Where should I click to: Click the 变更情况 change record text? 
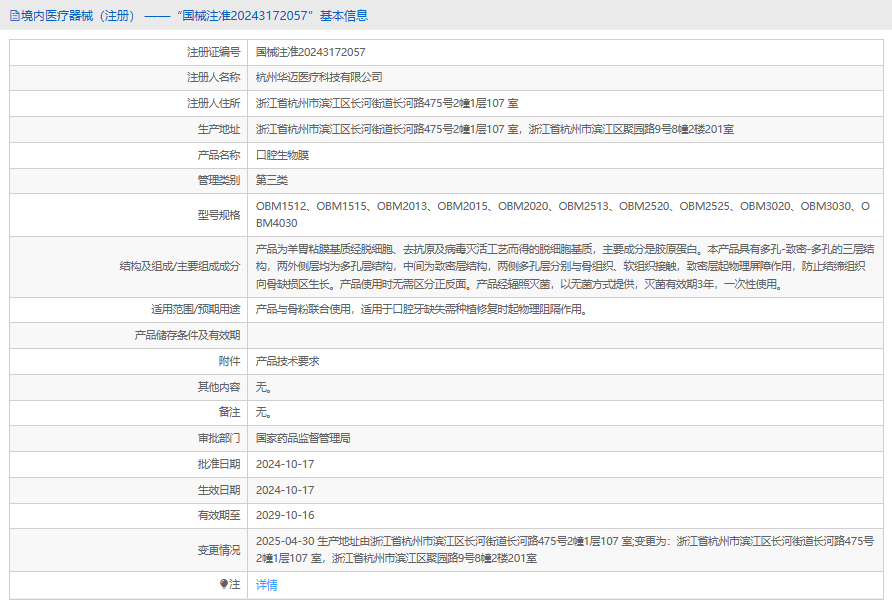(560, 549)
